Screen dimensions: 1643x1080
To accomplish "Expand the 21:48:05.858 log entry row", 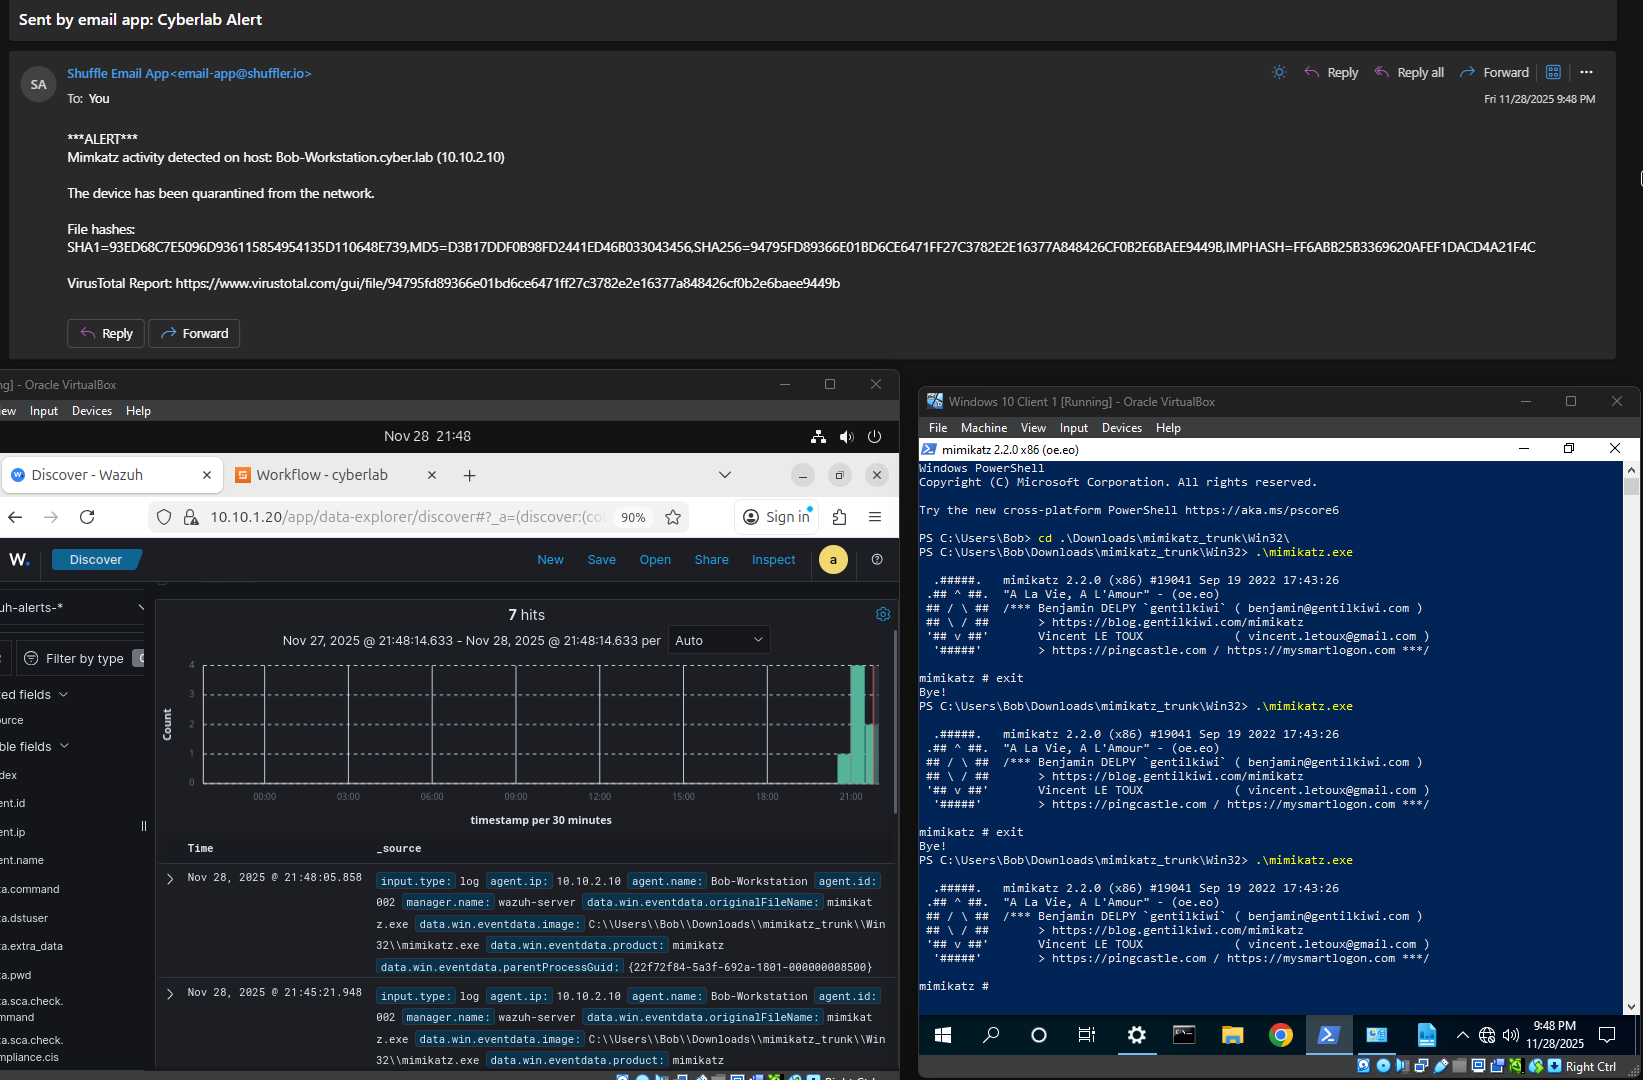I will [170, 879].
